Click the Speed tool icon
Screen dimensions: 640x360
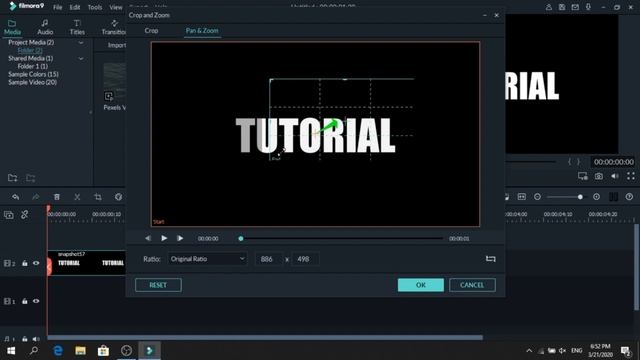click(x=118, y=197)
